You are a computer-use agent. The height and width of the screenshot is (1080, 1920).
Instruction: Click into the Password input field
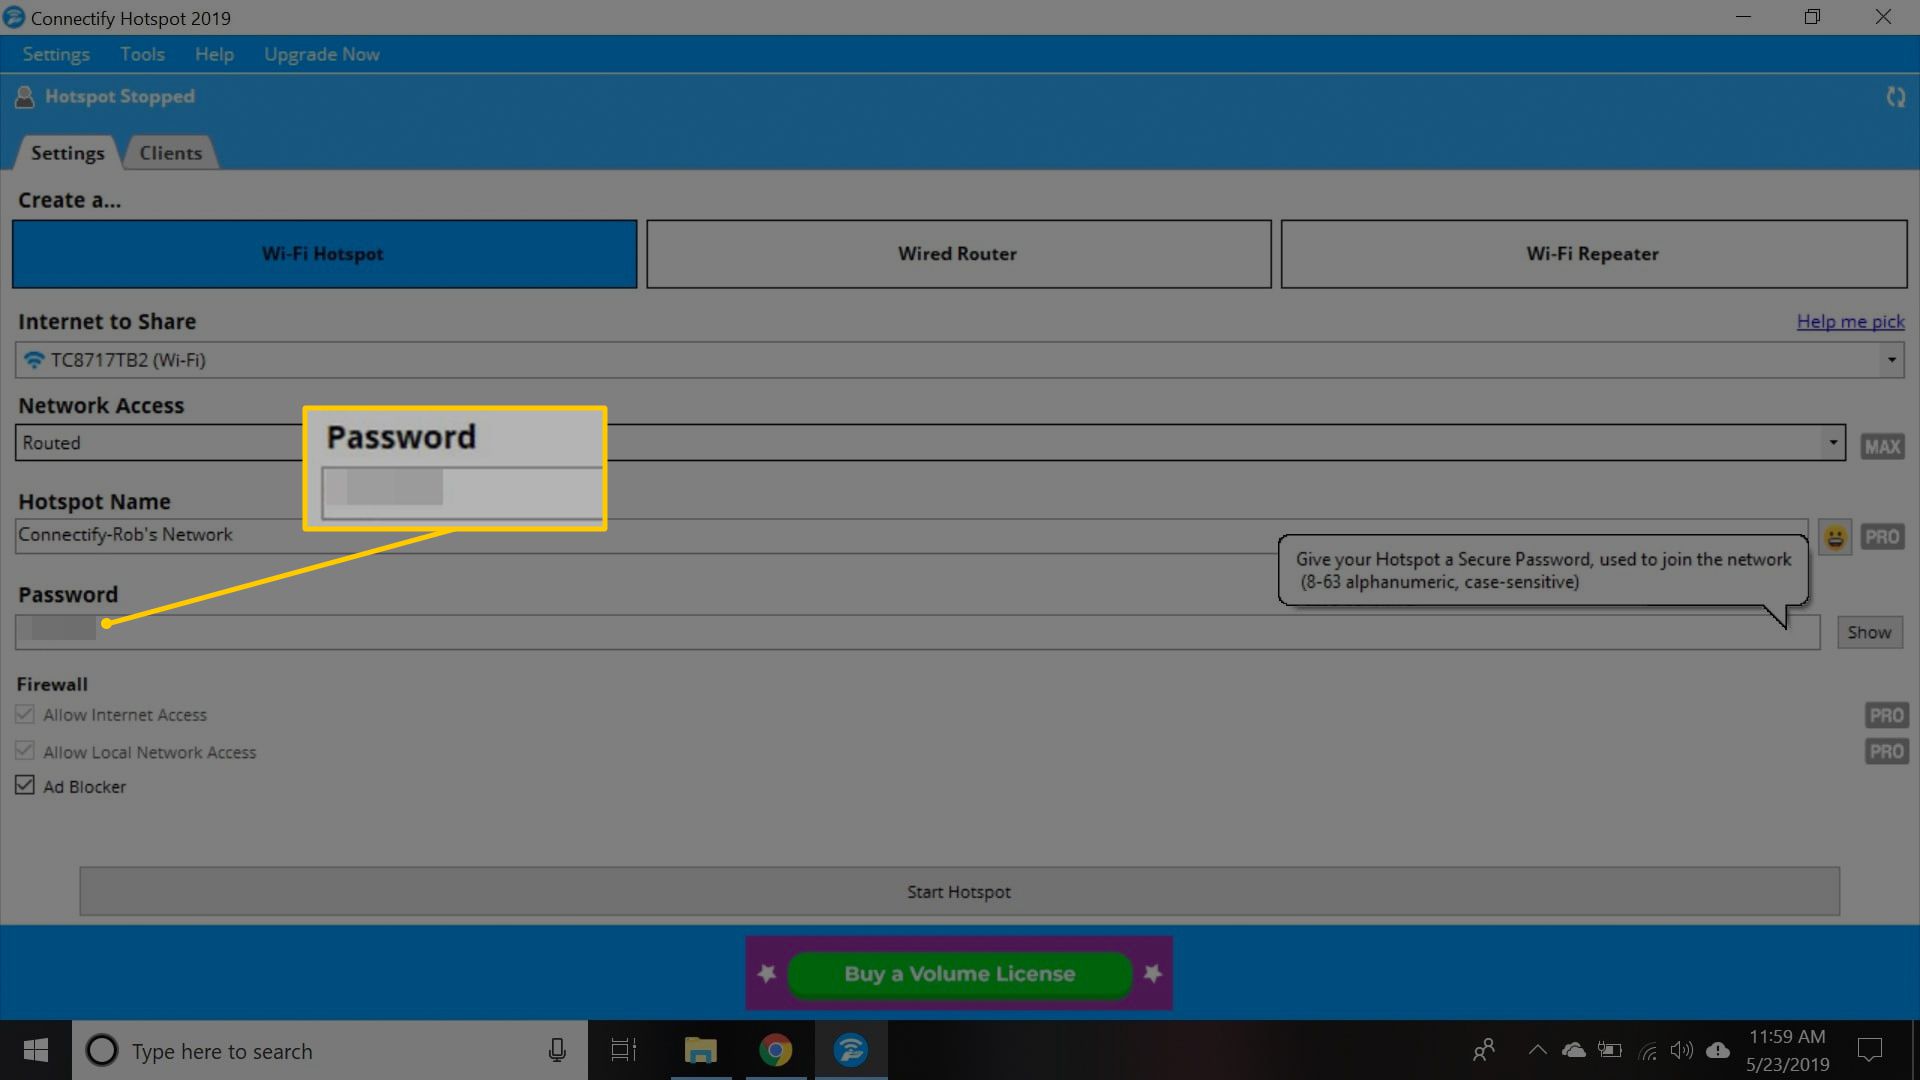(x=917, y=632)
